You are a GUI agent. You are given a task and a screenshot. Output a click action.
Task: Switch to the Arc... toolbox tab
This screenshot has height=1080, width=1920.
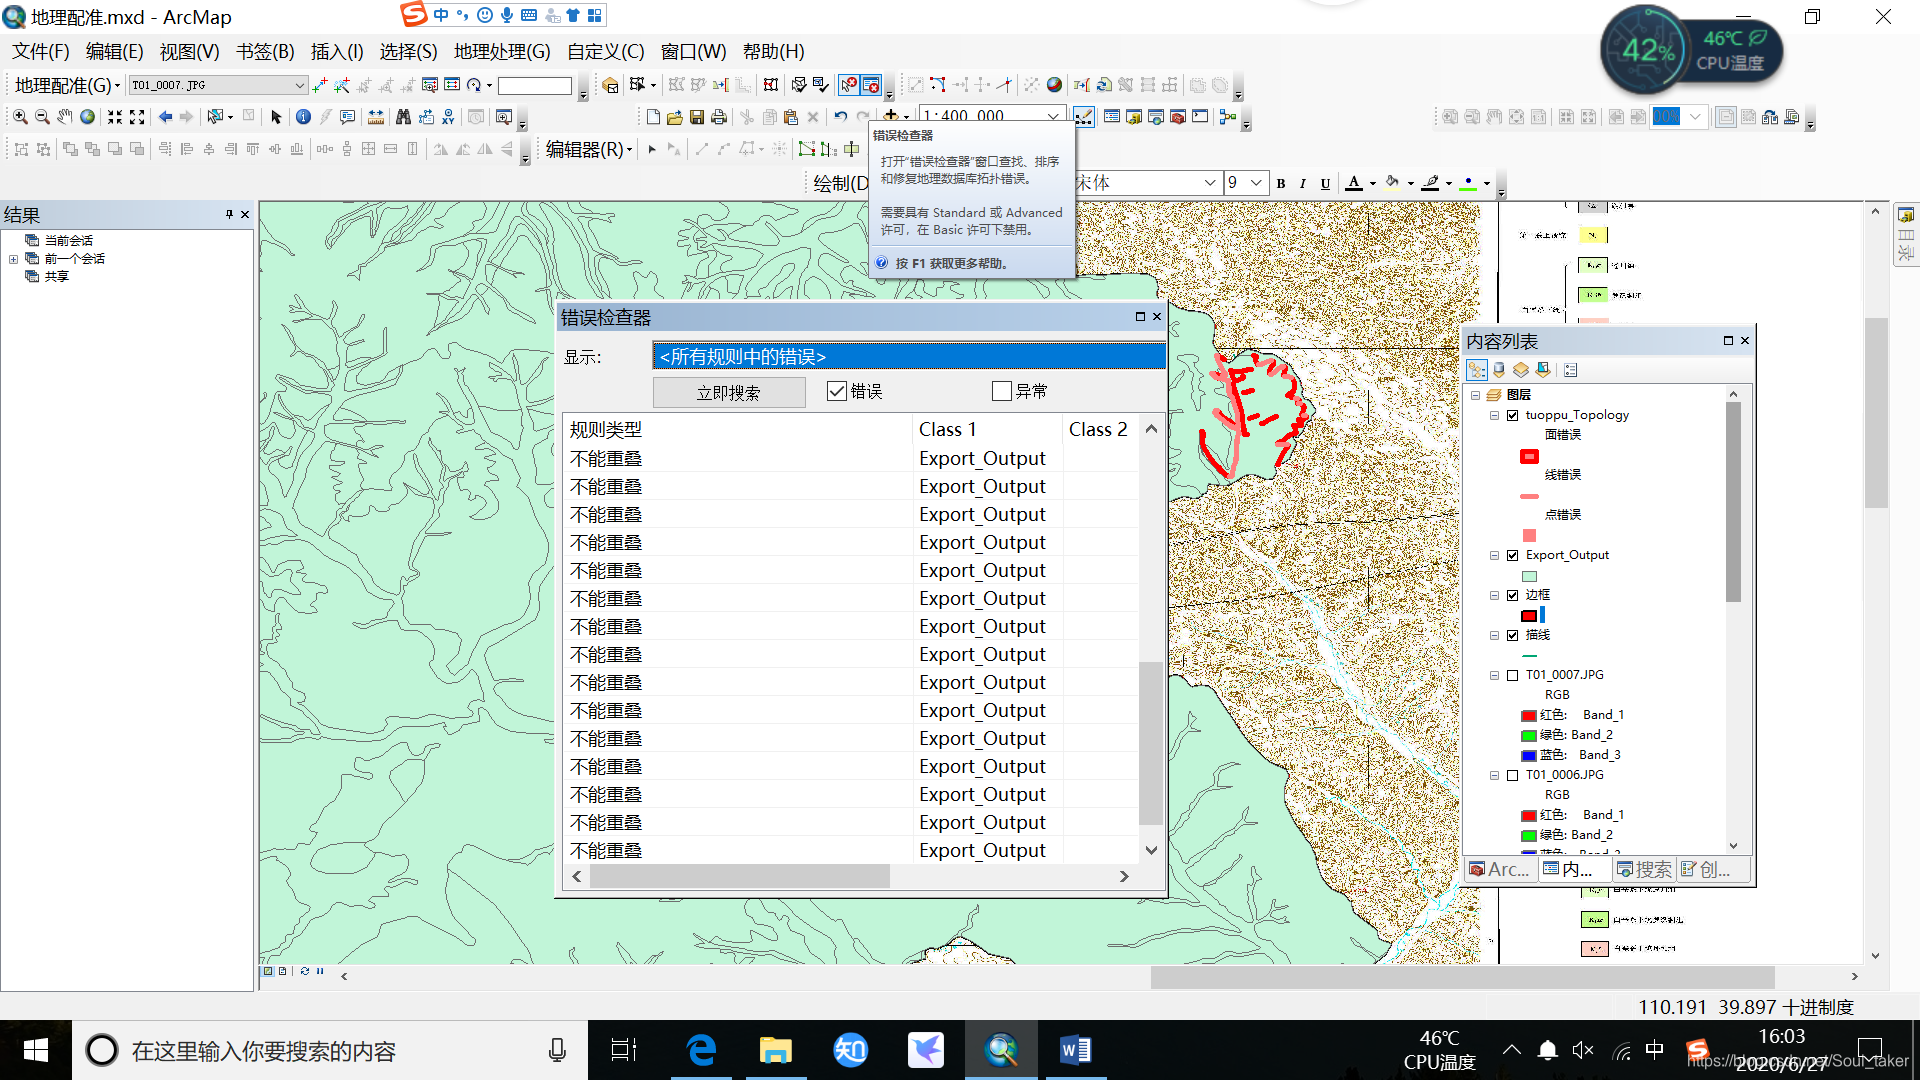pos(1499,869)
